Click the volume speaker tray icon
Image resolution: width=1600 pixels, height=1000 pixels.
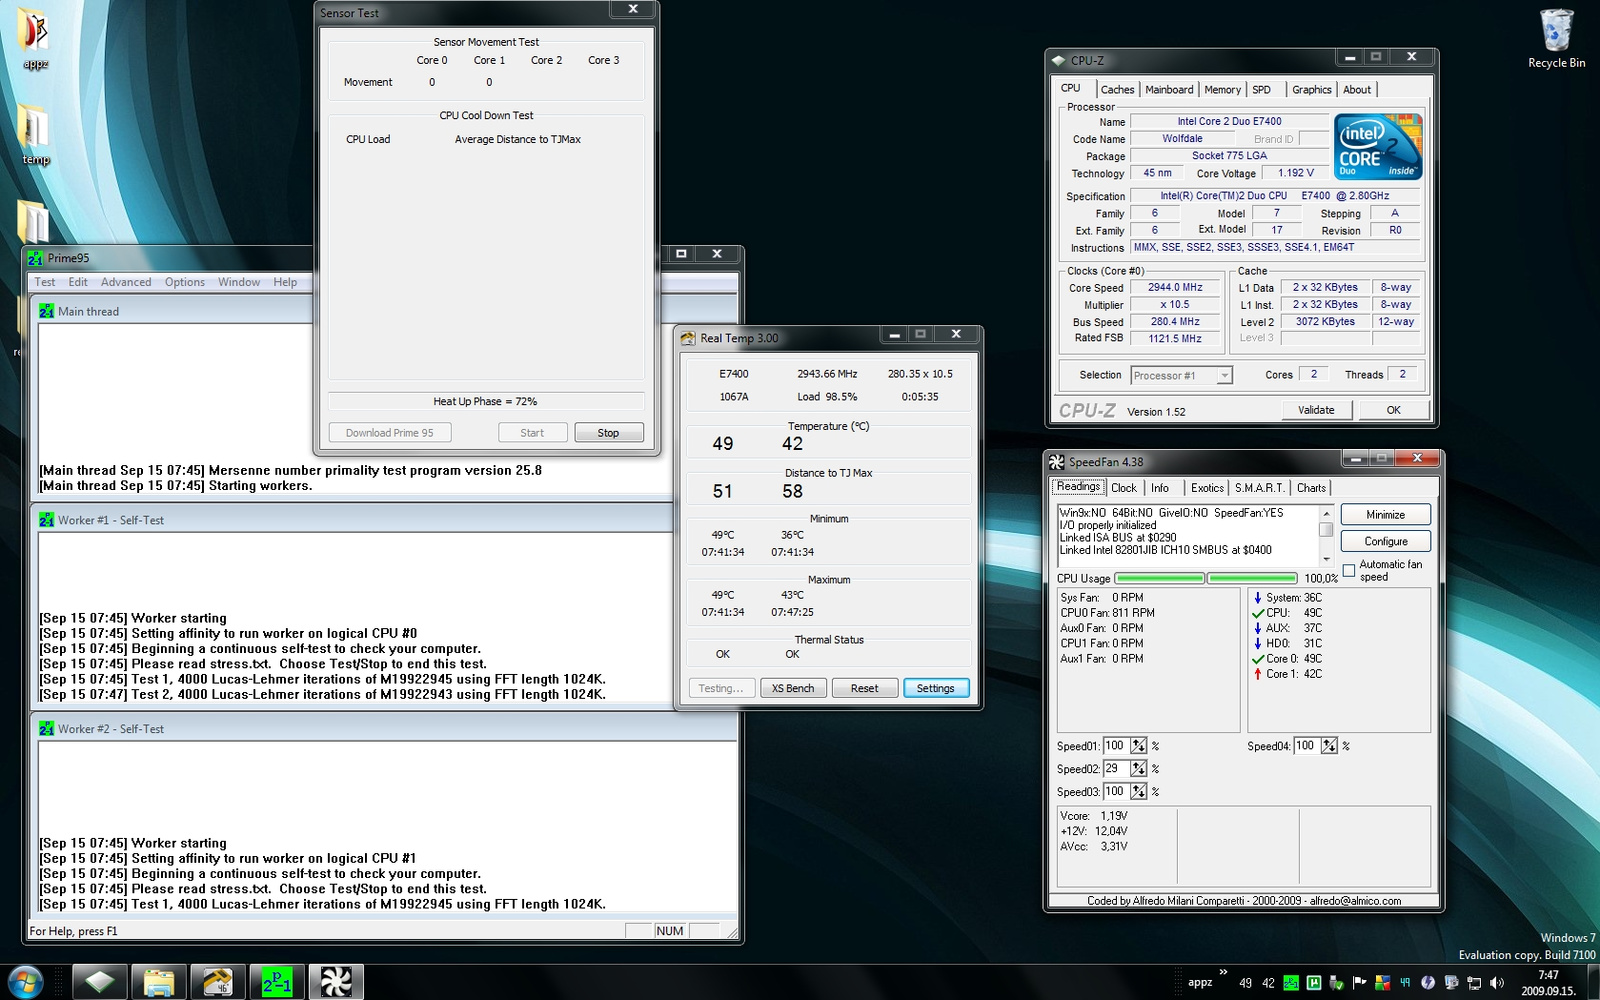coord(1496,983)
